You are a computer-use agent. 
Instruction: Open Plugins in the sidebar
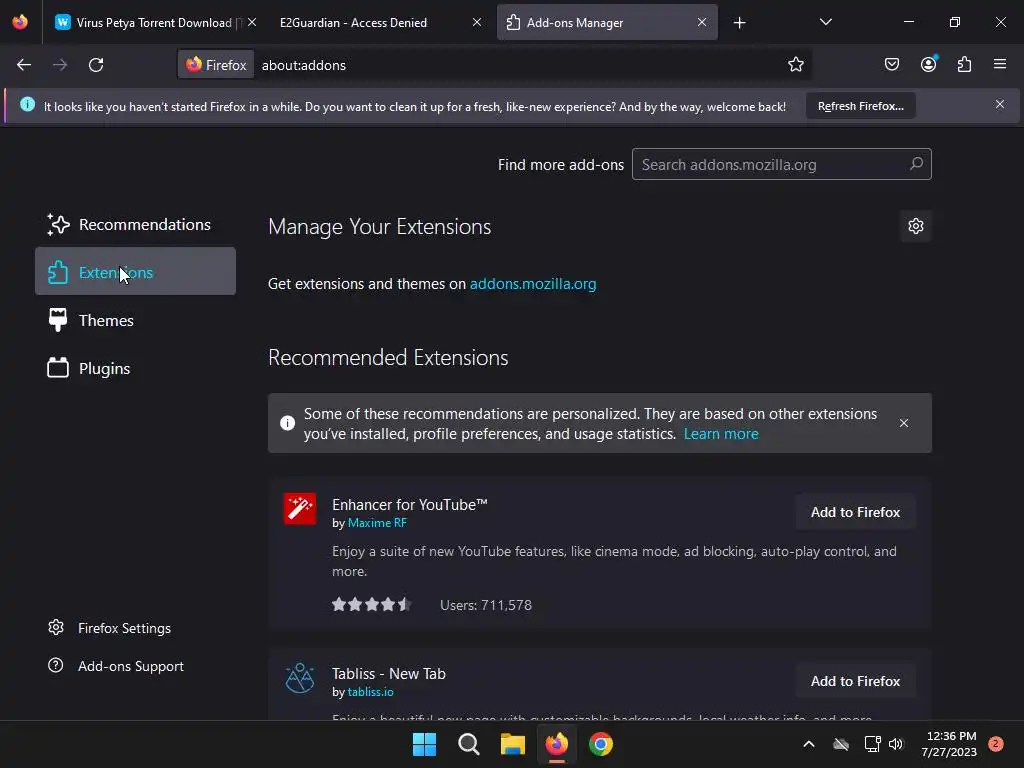coord(135,368)
